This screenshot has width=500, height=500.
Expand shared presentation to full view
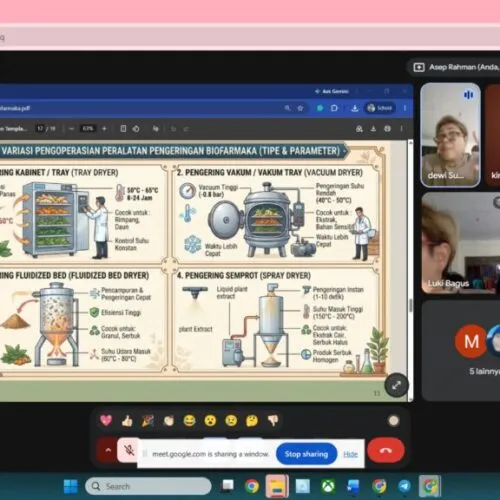click(396, 386)
